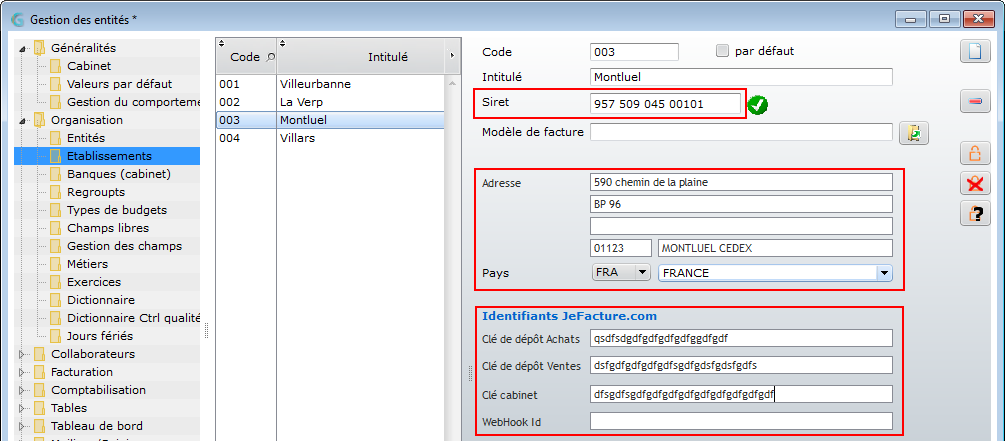Click the green Siret validation checkmark
The height and width of the screenshot is (441, 1005).
point(758,104)
